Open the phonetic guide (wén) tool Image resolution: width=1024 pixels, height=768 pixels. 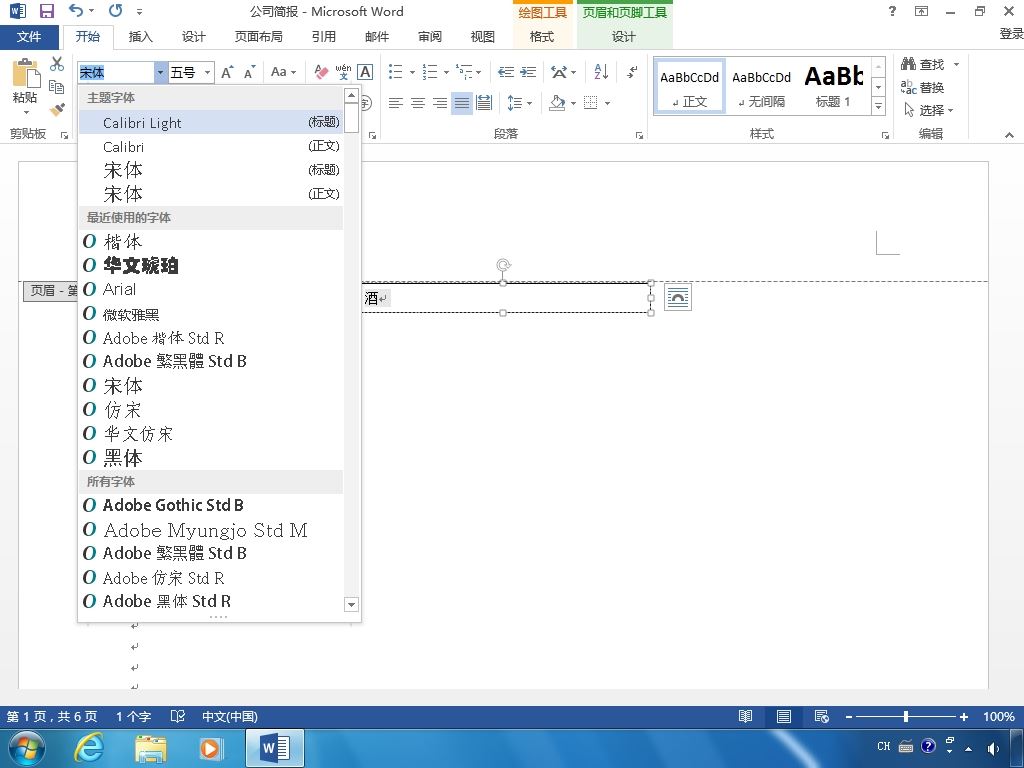coord(343,72)
